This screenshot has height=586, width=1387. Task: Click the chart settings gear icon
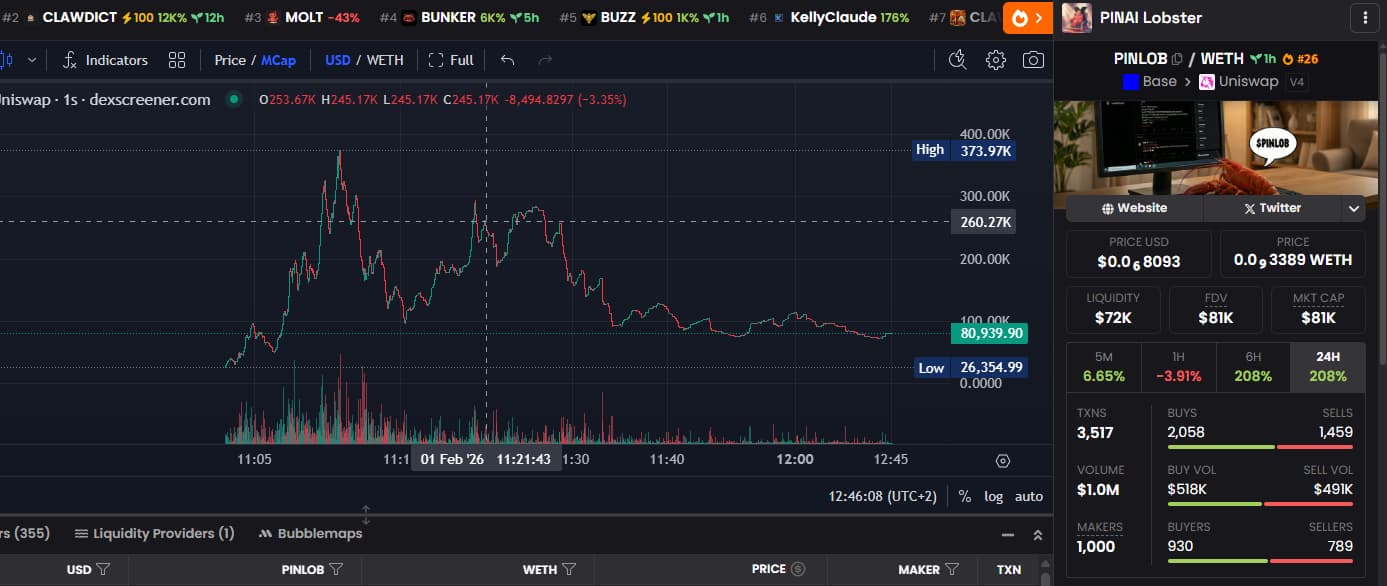(x=995, y=60)
